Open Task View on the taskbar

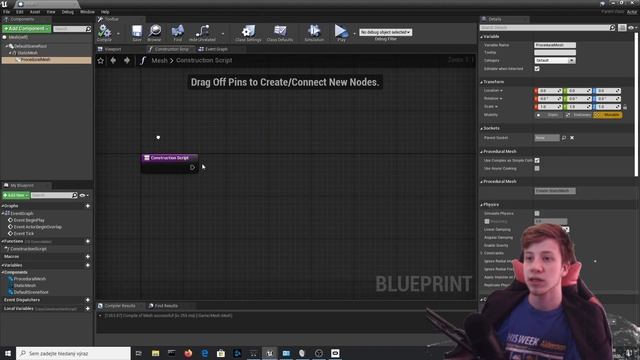[x=139, y=353]
